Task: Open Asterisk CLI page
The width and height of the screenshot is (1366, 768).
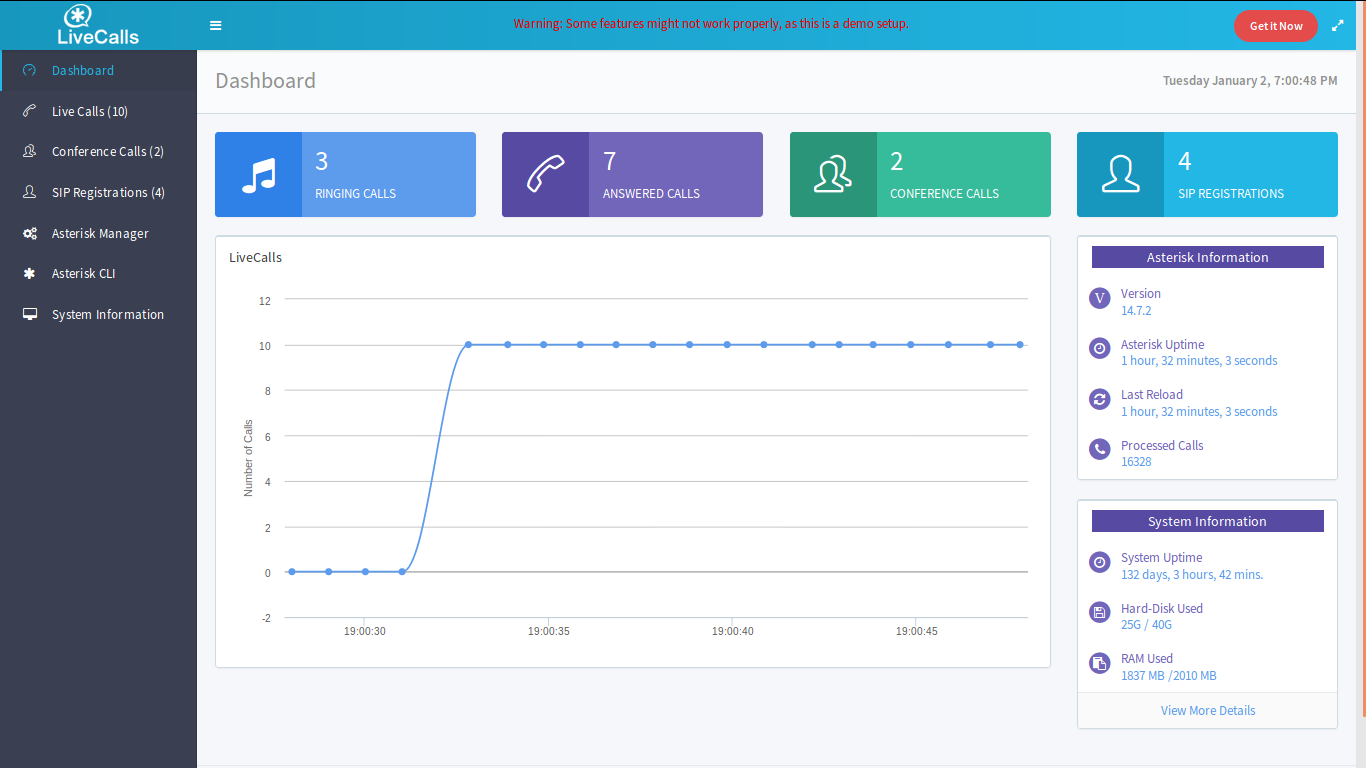Action: point(99,273)
